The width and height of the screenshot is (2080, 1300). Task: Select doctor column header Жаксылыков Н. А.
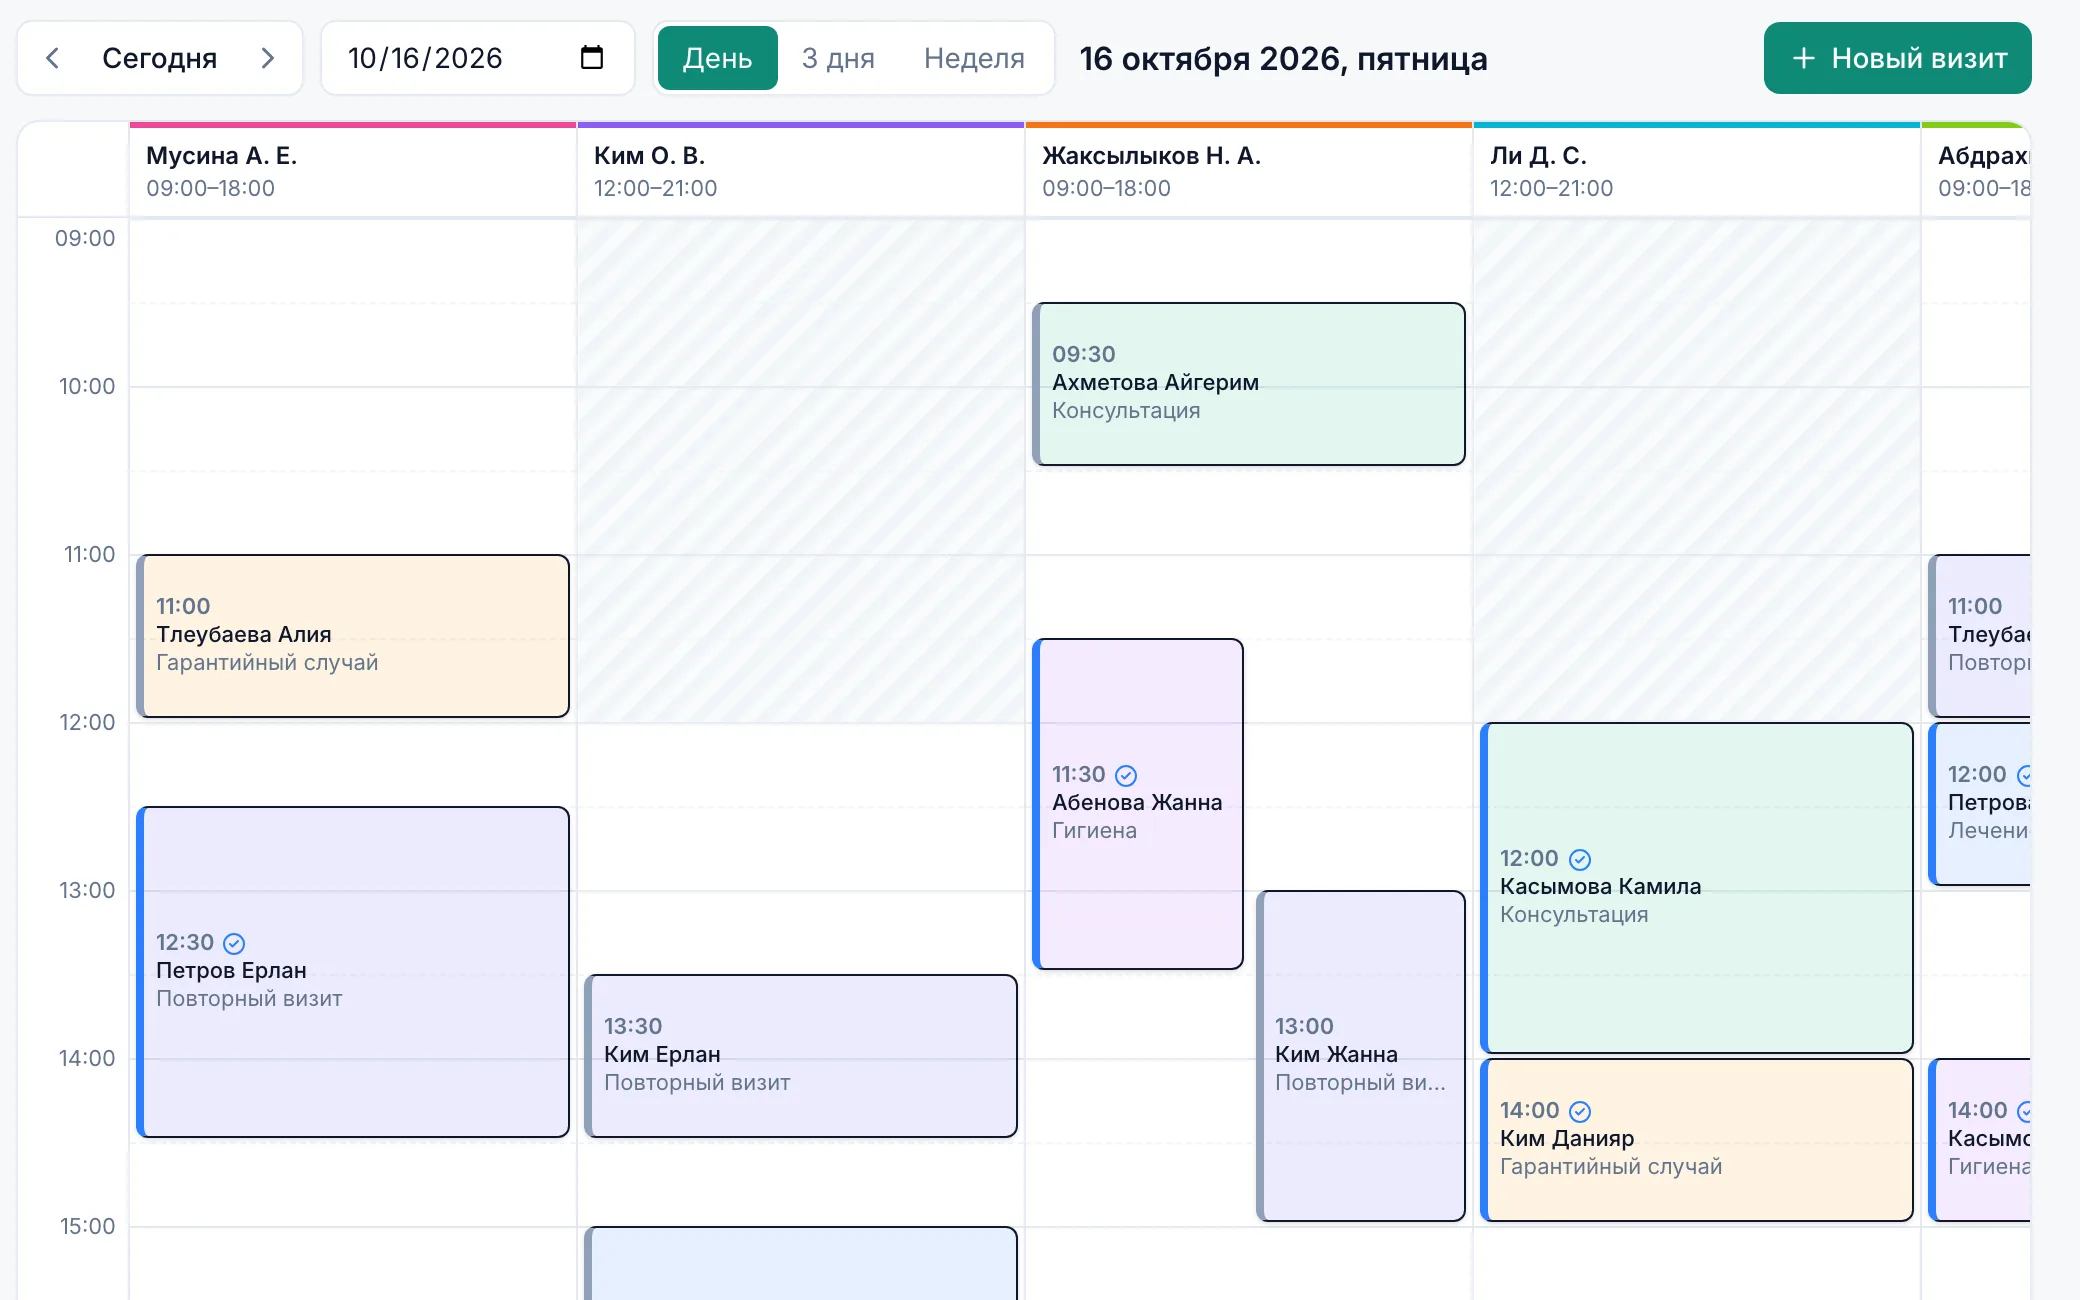click(x=1249, y=171)
